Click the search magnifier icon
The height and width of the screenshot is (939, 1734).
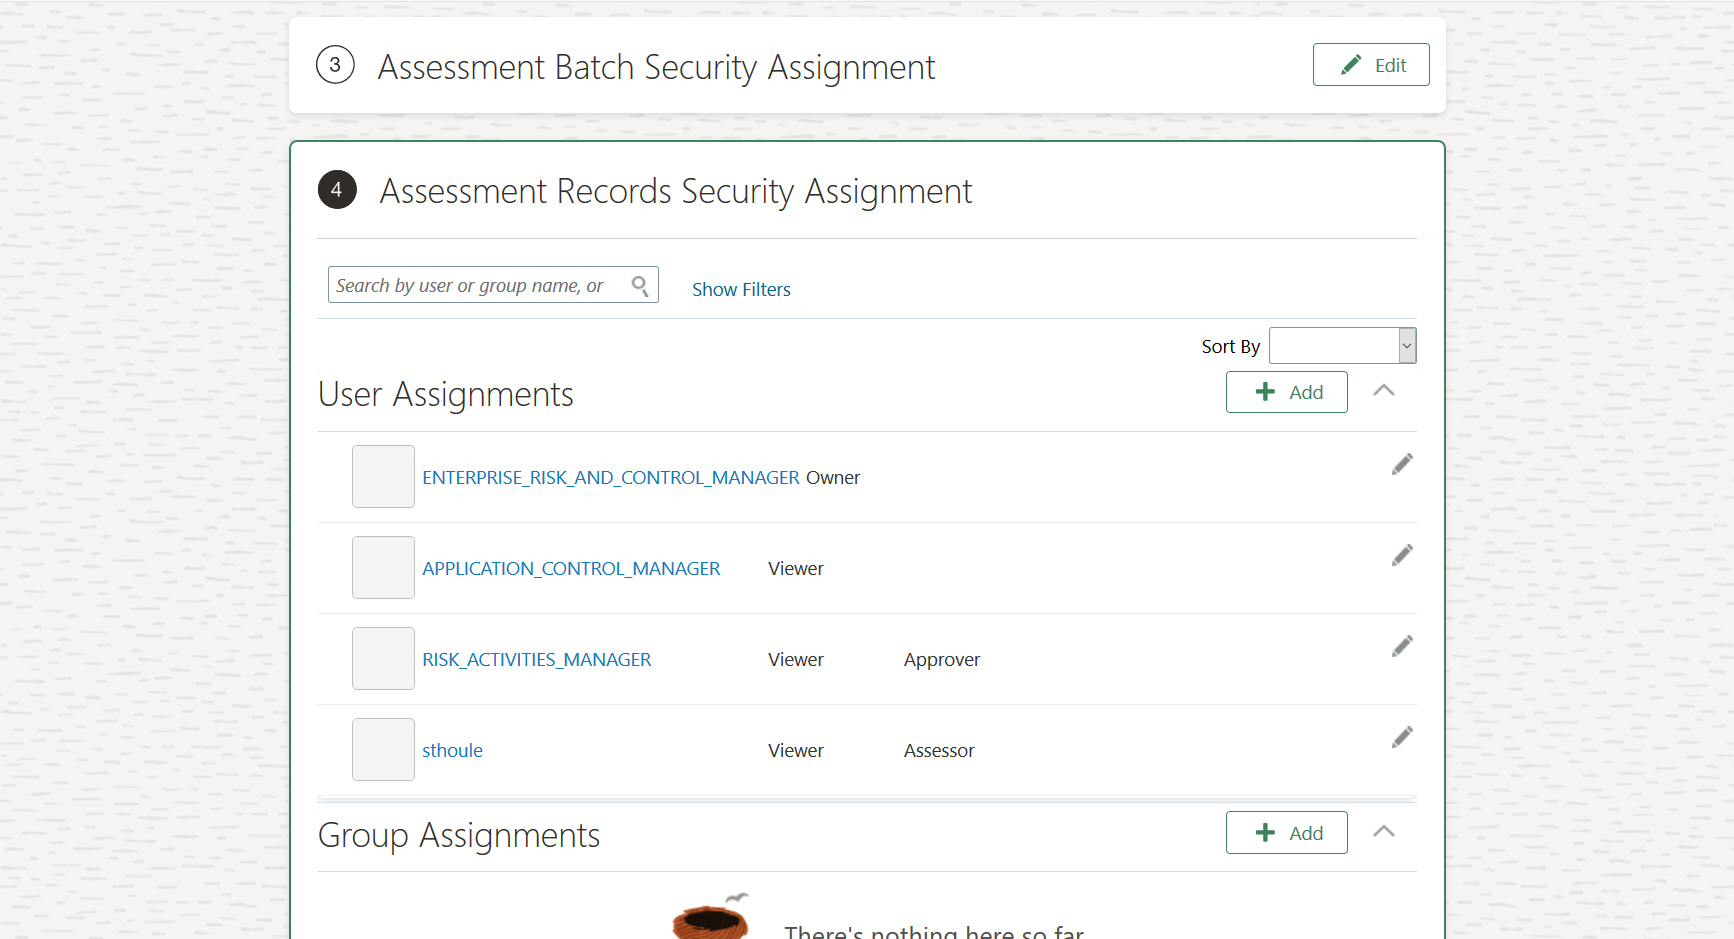click(640, 286)
